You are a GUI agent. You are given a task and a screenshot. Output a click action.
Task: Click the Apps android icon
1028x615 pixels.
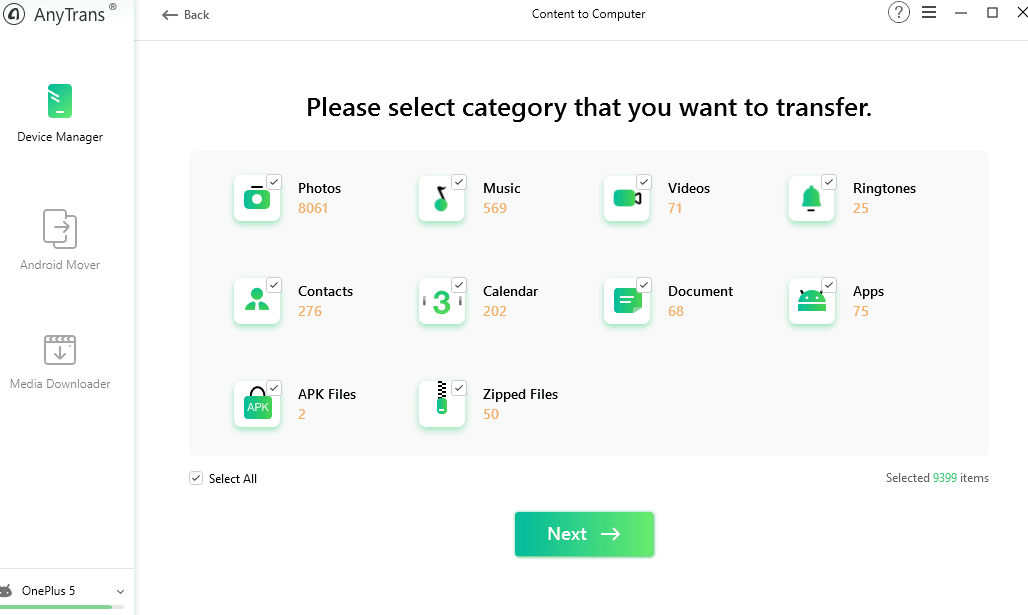tap(811, 302)
